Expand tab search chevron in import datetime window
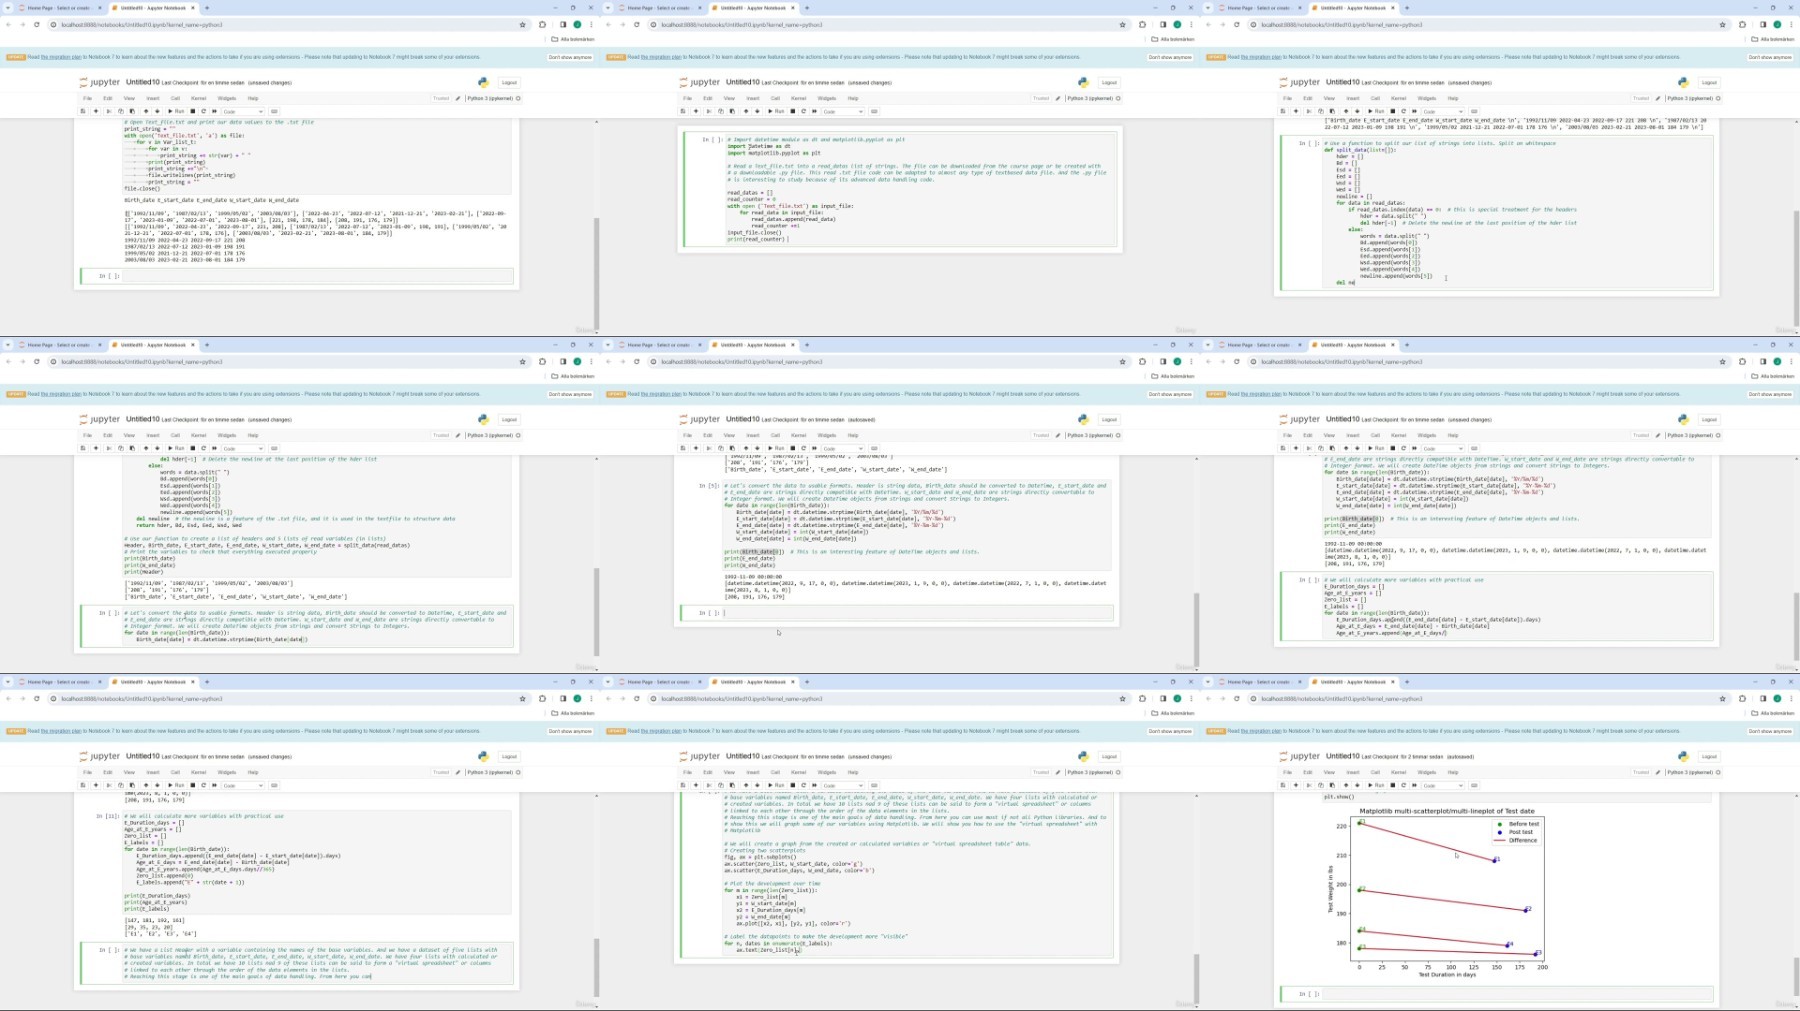The image size is (1800, 1011). (x=608, y=7)
